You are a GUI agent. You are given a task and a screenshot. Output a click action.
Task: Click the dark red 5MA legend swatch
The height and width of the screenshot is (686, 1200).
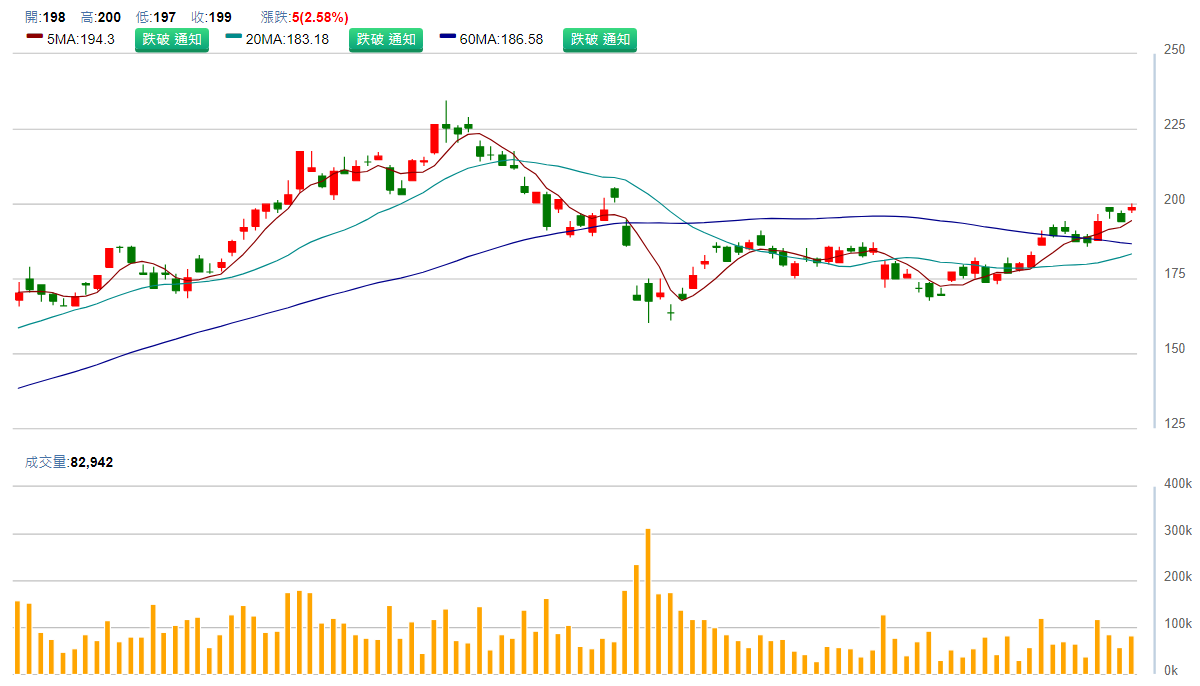pyautogui.click(x=35, y=37)
